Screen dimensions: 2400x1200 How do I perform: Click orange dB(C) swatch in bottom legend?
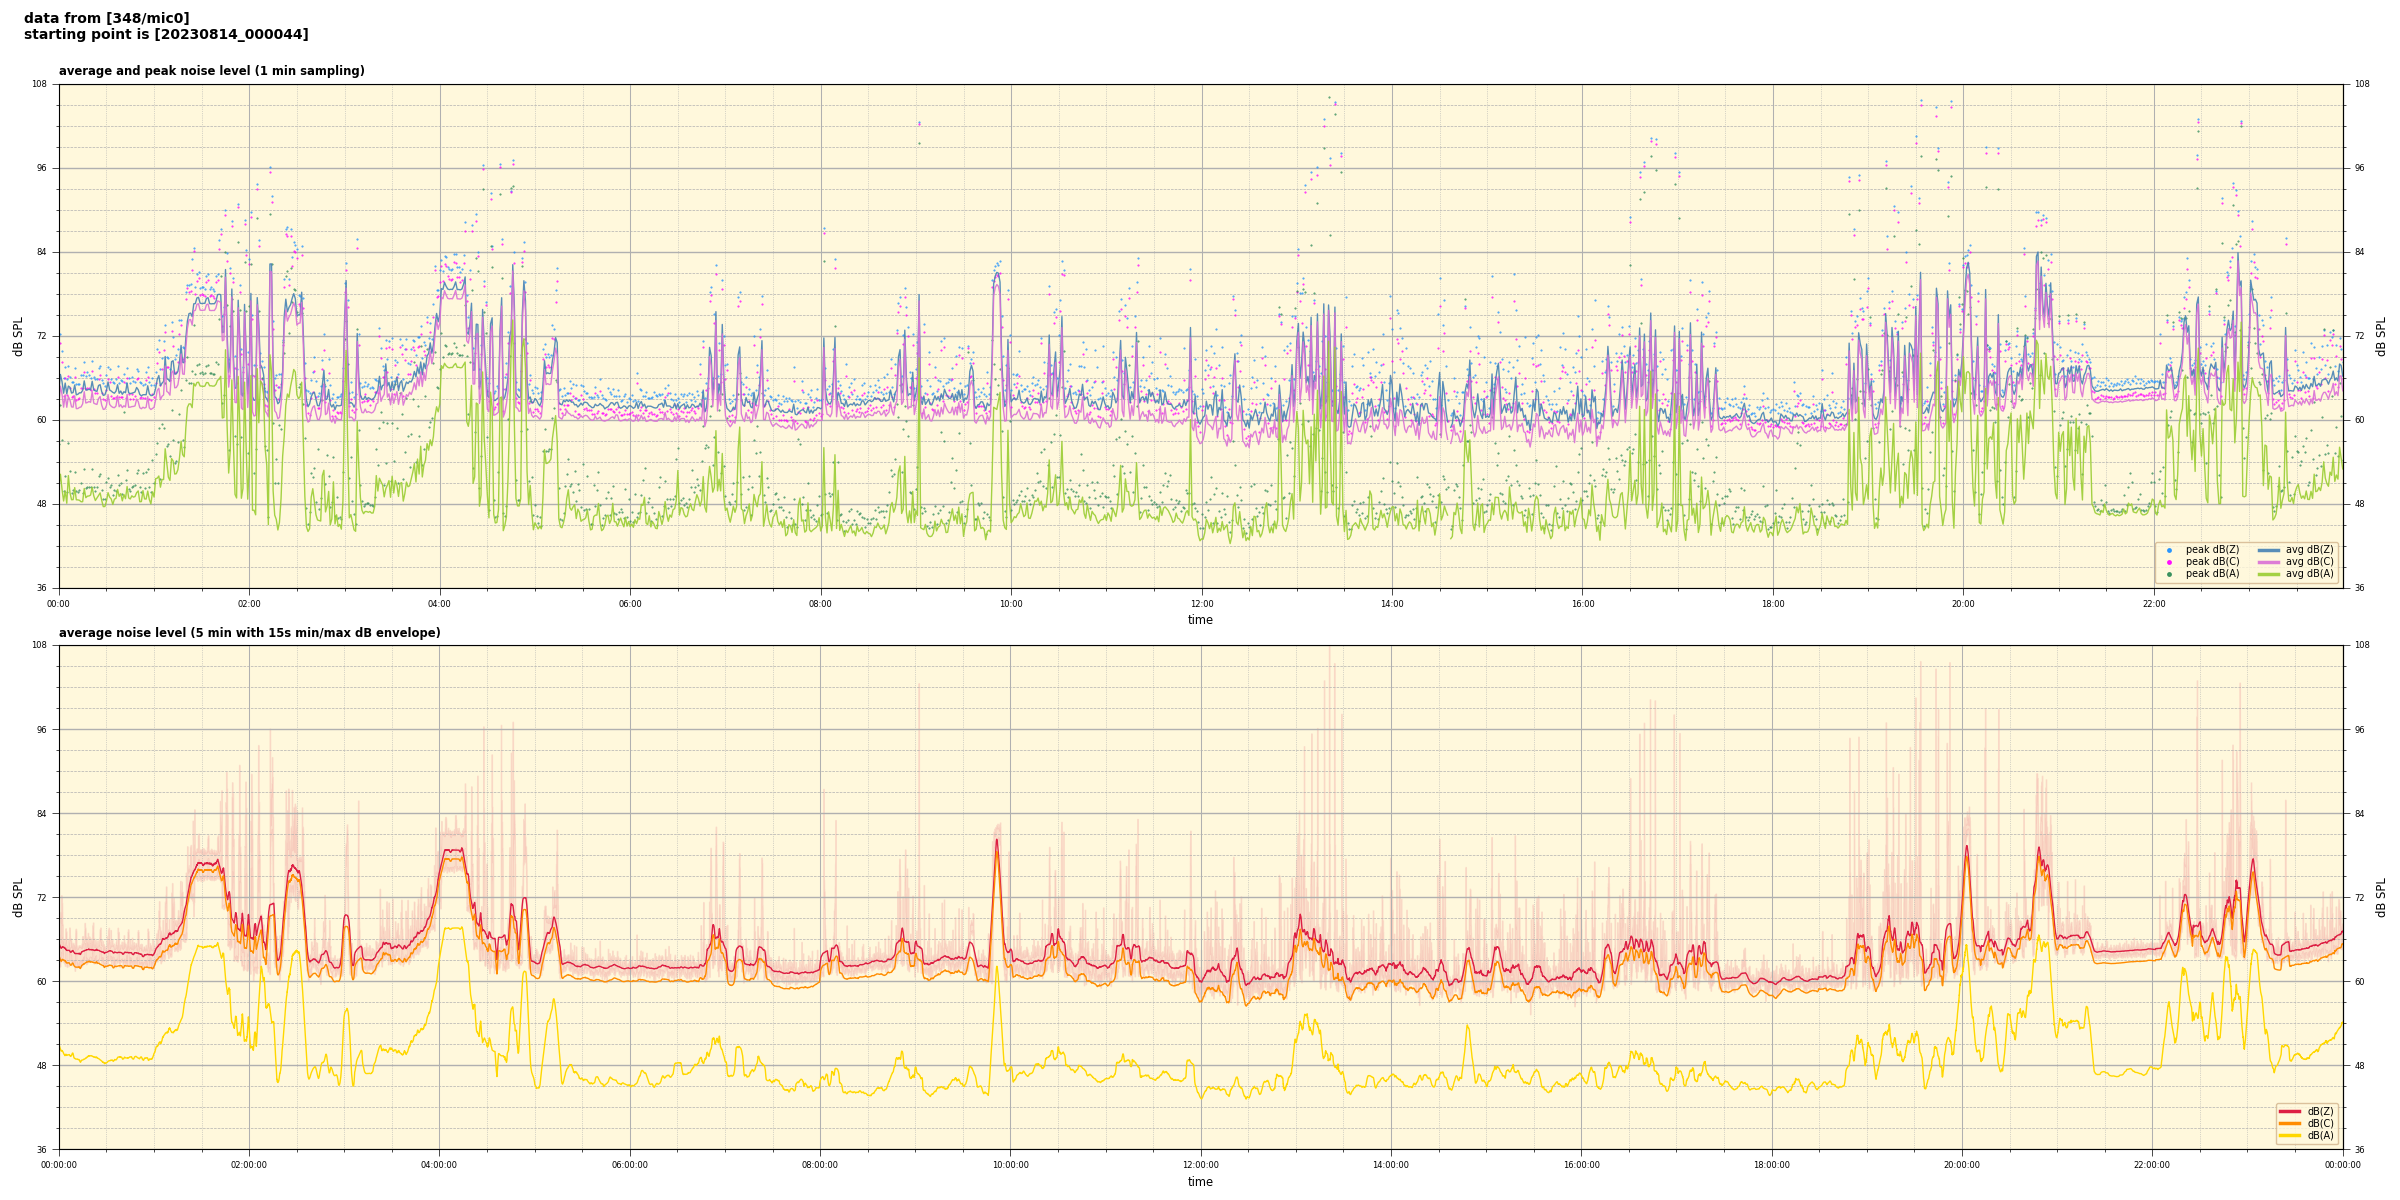[2291, 1123]
